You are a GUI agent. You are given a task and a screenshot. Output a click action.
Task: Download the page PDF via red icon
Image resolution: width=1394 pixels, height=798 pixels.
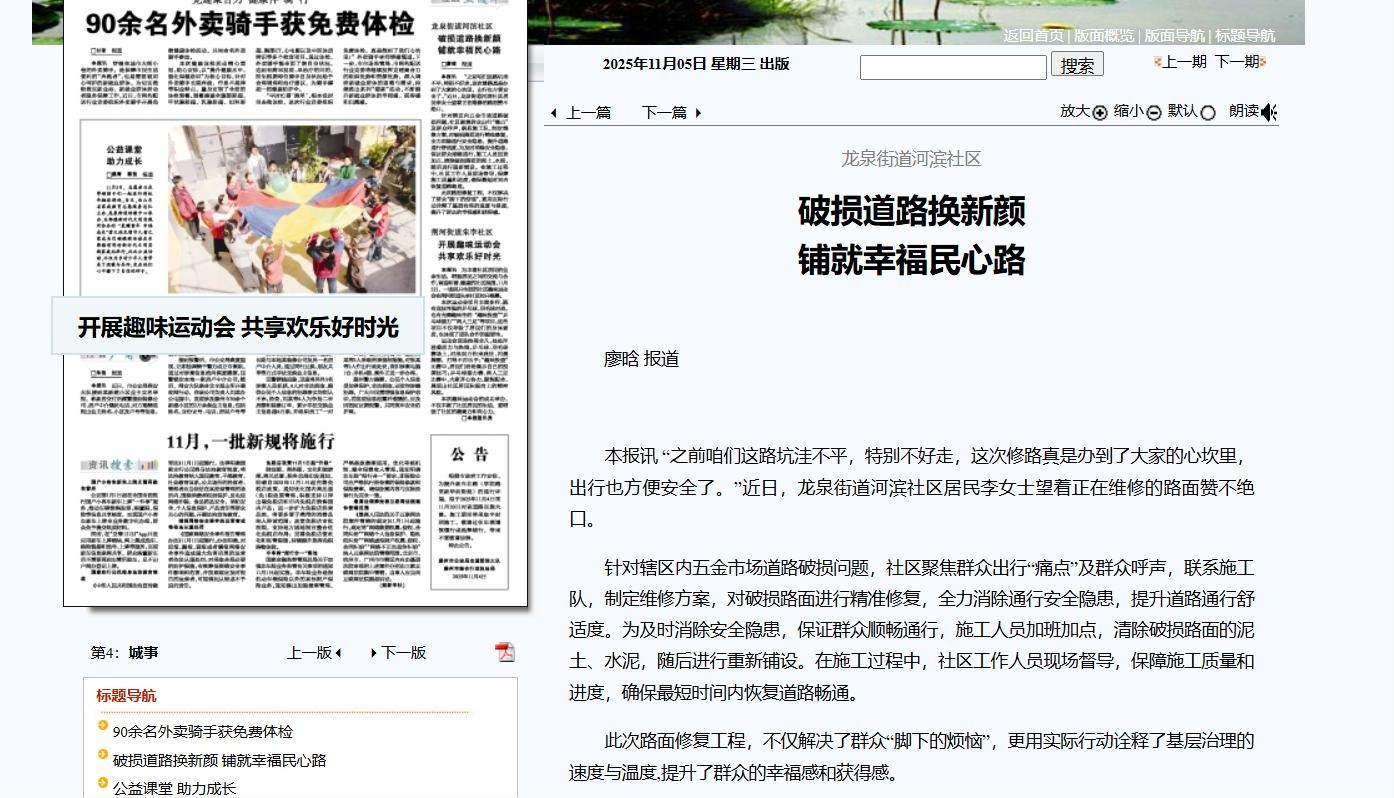(505, 652)
